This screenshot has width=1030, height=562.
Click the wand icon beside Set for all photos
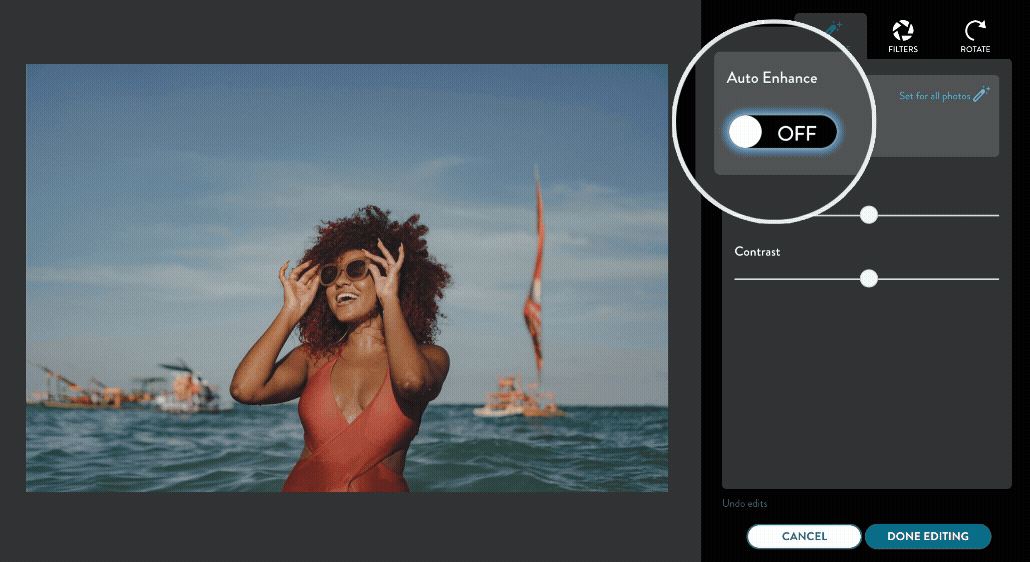(981, 94)
